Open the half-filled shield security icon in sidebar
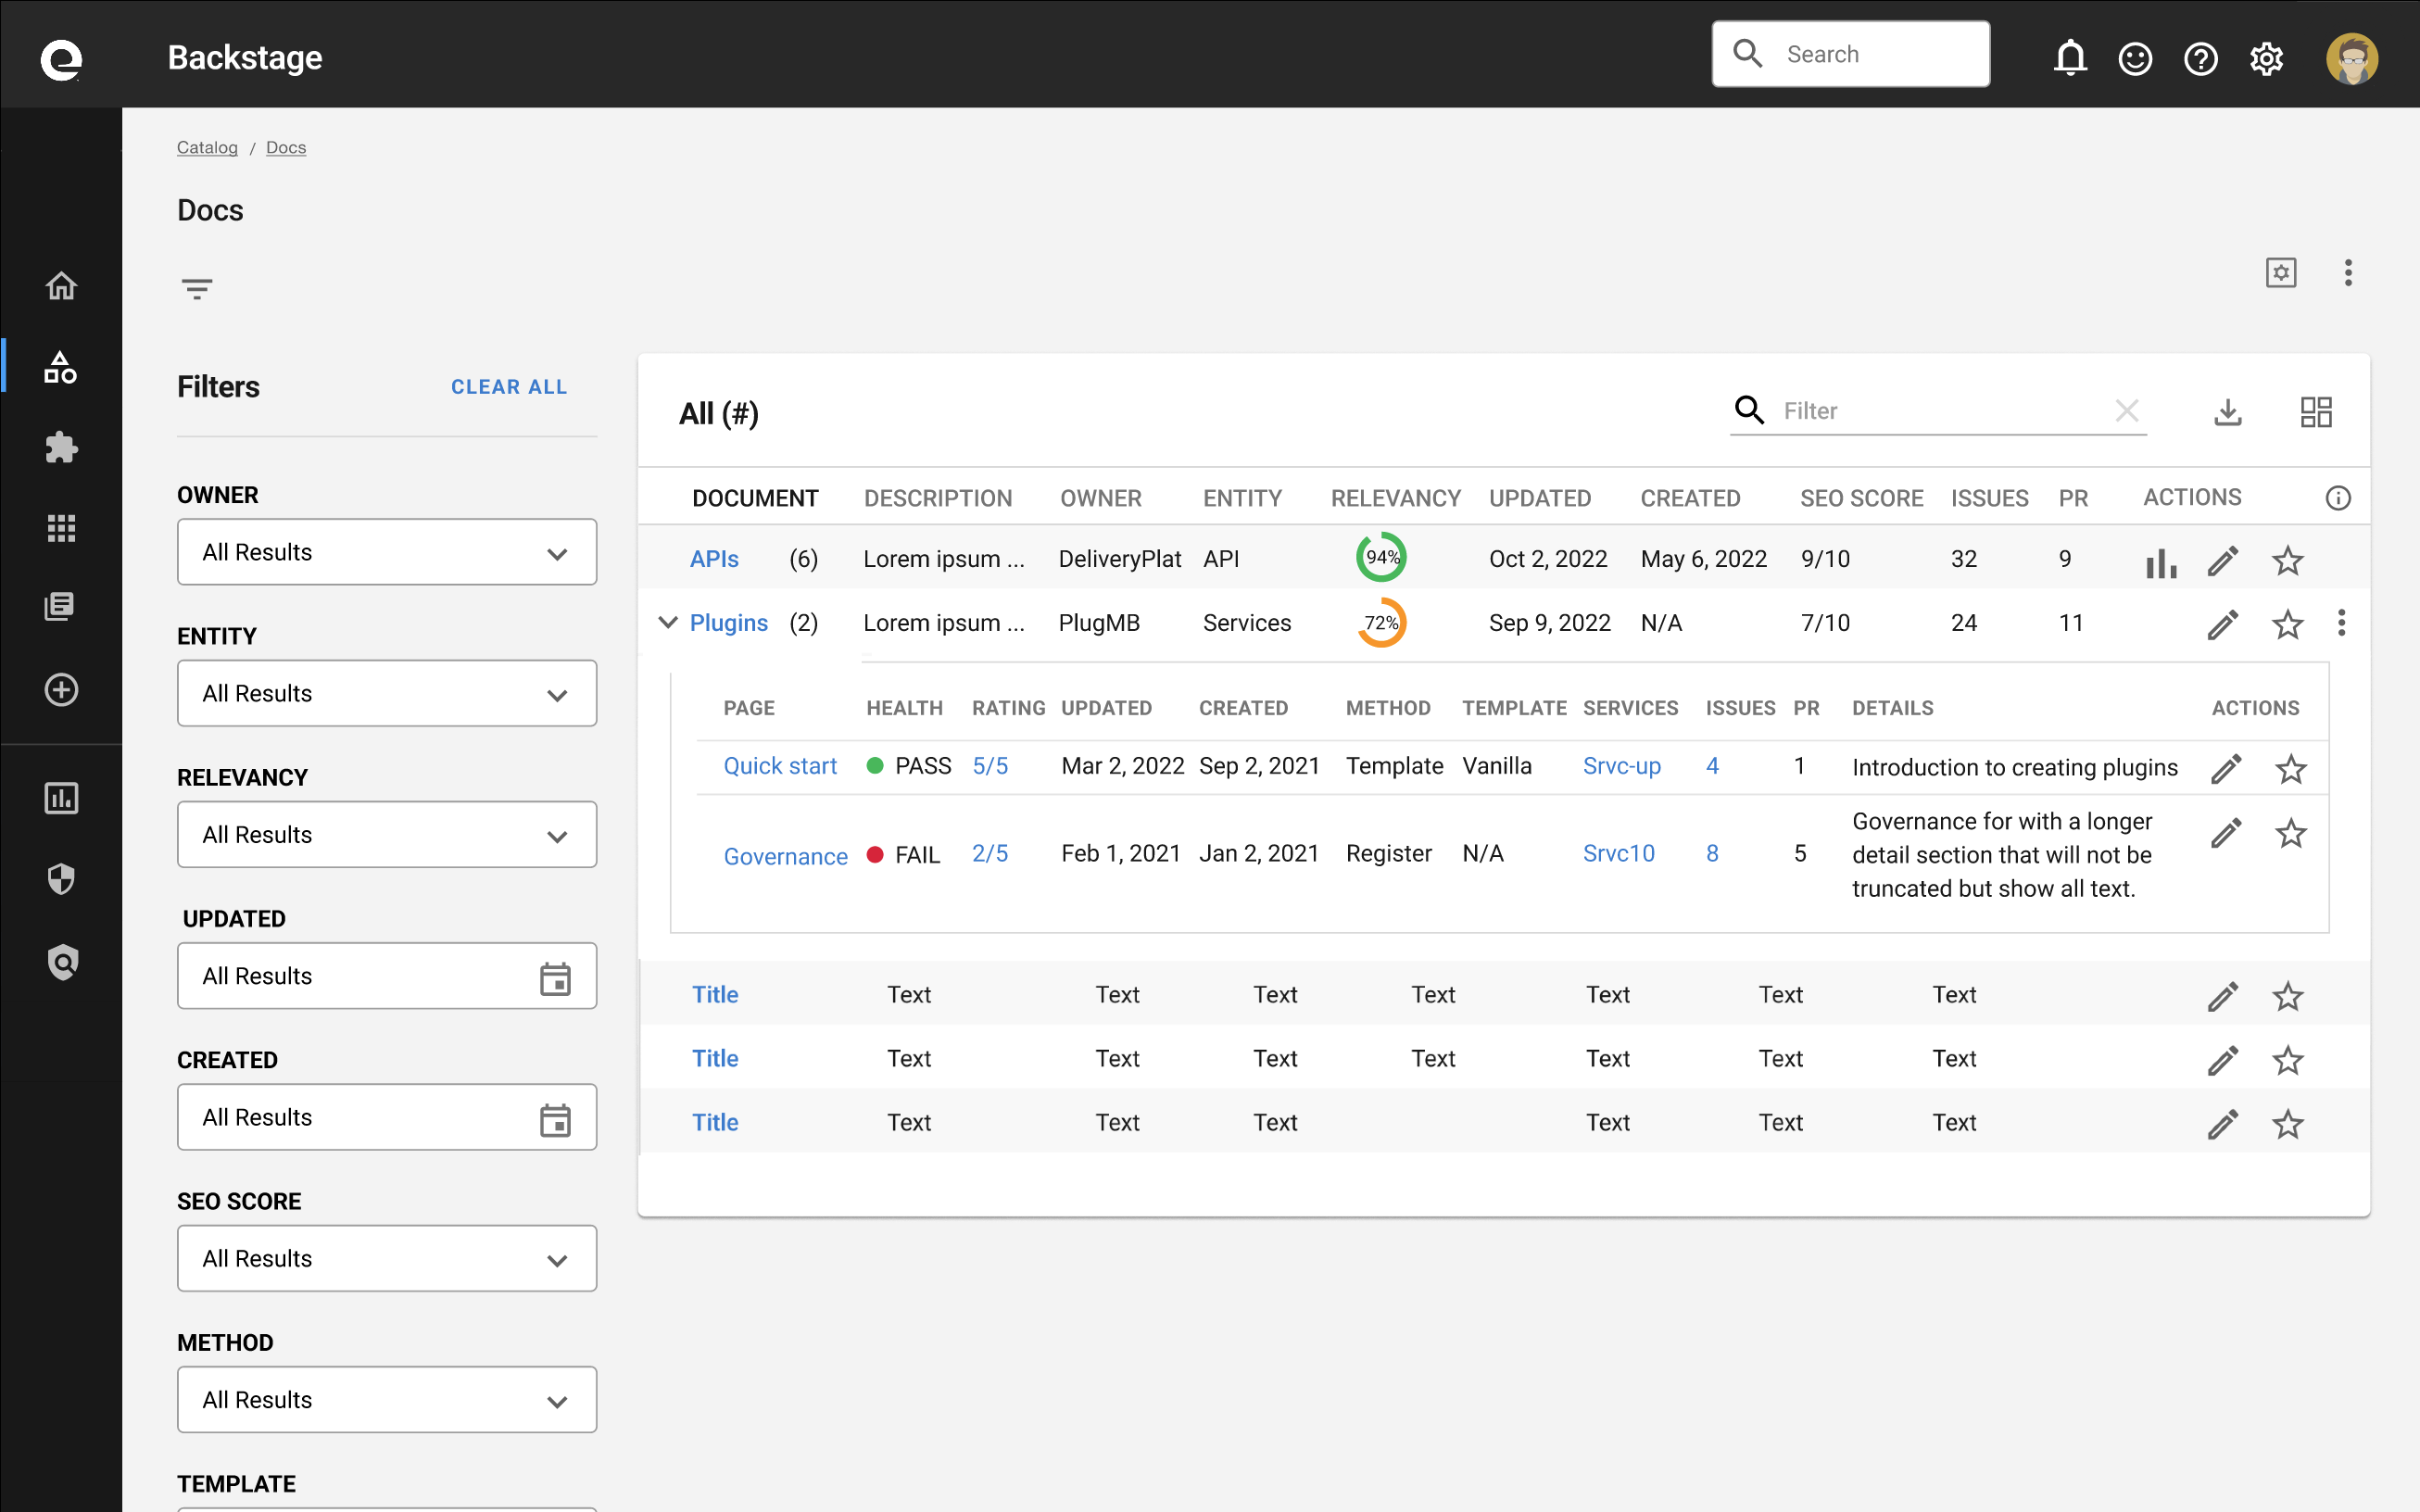This screenshot has height=1512, width=2420. coord(61,879)
